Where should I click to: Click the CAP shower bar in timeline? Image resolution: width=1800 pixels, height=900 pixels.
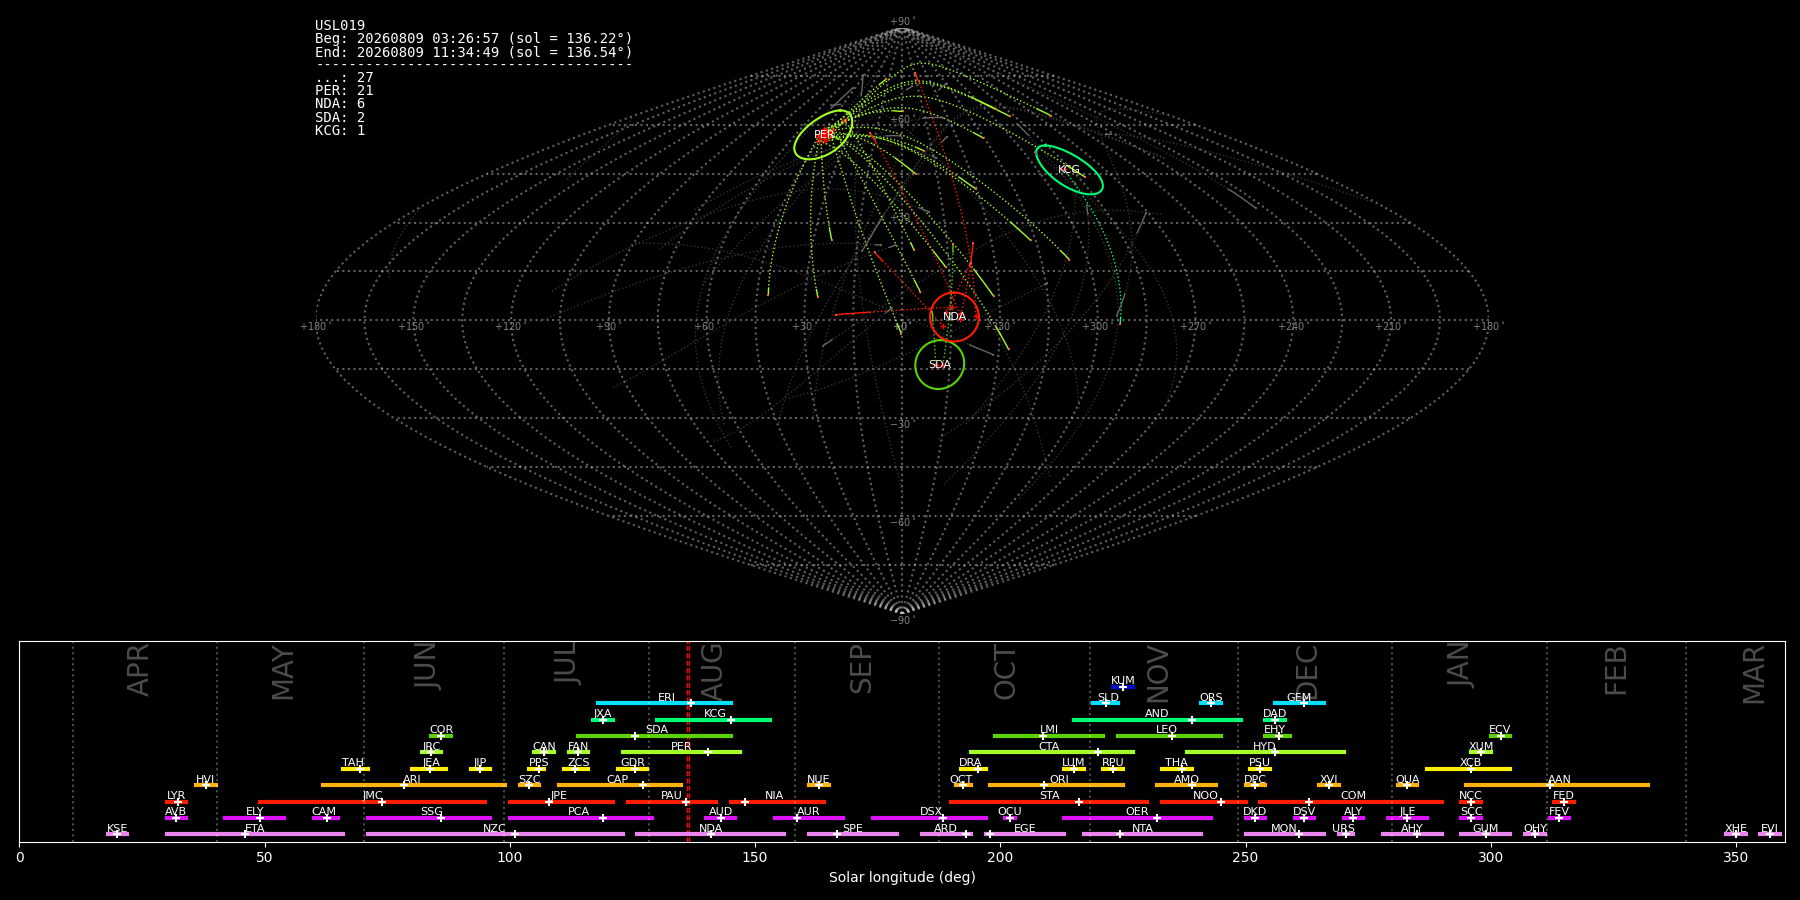coord(620,785)
